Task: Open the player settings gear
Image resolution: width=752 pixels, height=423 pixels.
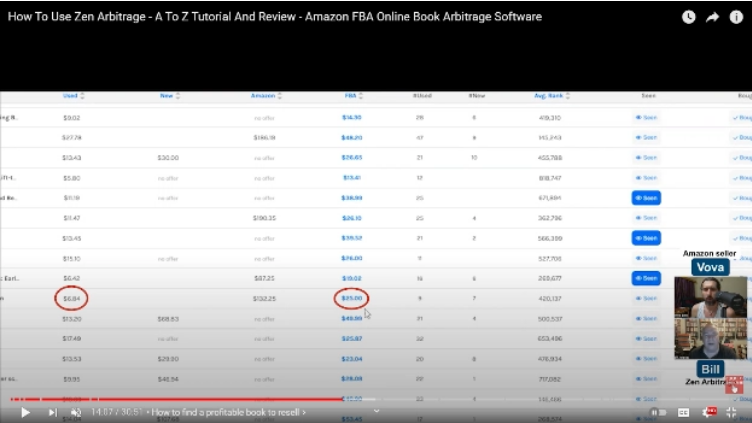Action: click(709, 412)
